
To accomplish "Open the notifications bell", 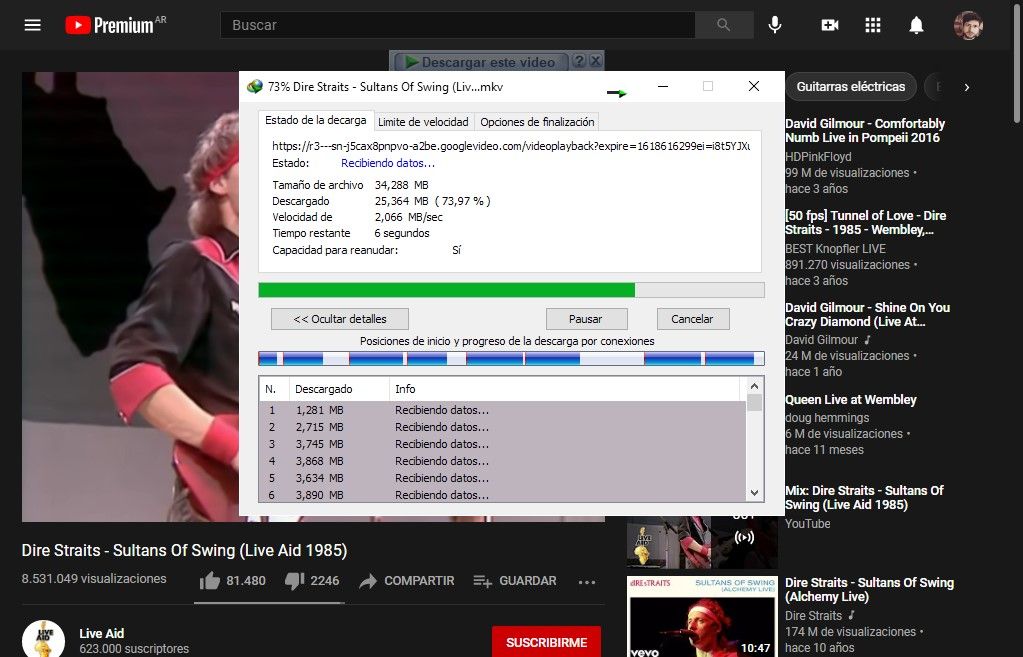I will pyautogui.click(x=916, y=25).
